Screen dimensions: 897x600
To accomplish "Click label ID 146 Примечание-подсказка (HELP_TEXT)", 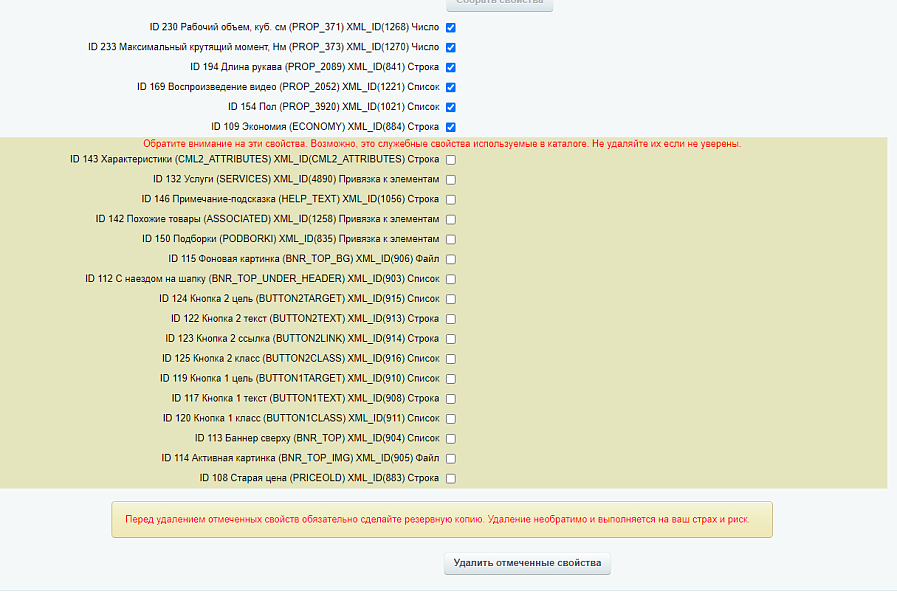I will coord(290,199).
